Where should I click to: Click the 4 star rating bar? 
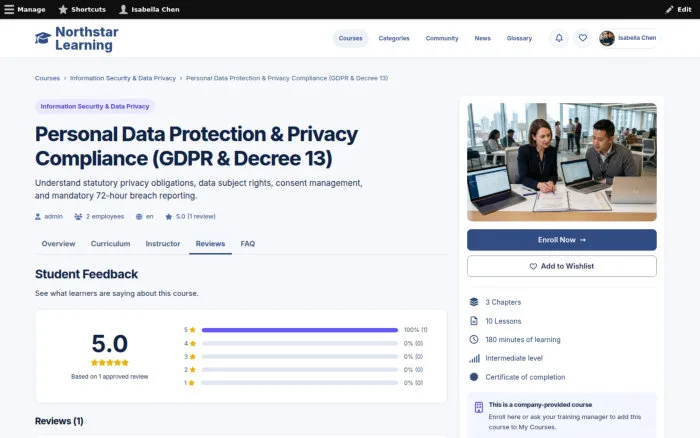300,343
